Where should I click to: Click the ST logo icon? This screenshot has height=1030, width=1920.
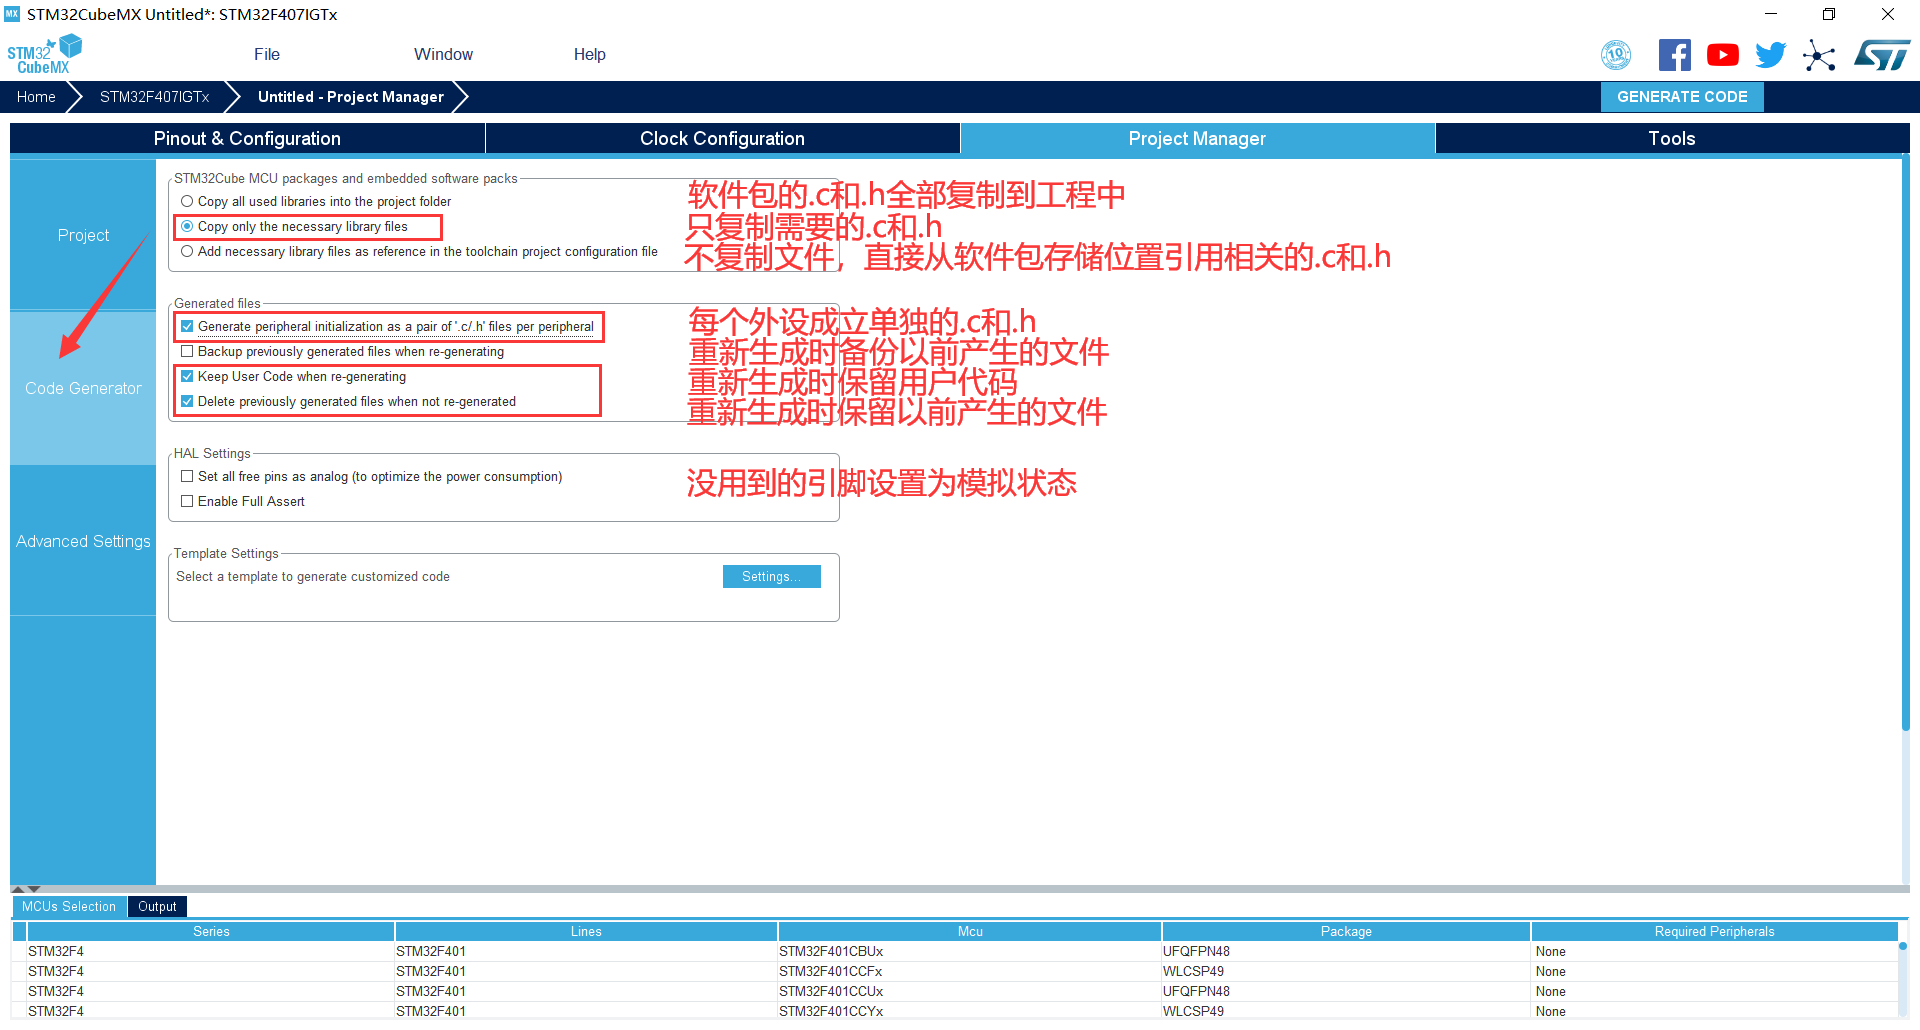pyautogui.click(x=1881, y=55)
